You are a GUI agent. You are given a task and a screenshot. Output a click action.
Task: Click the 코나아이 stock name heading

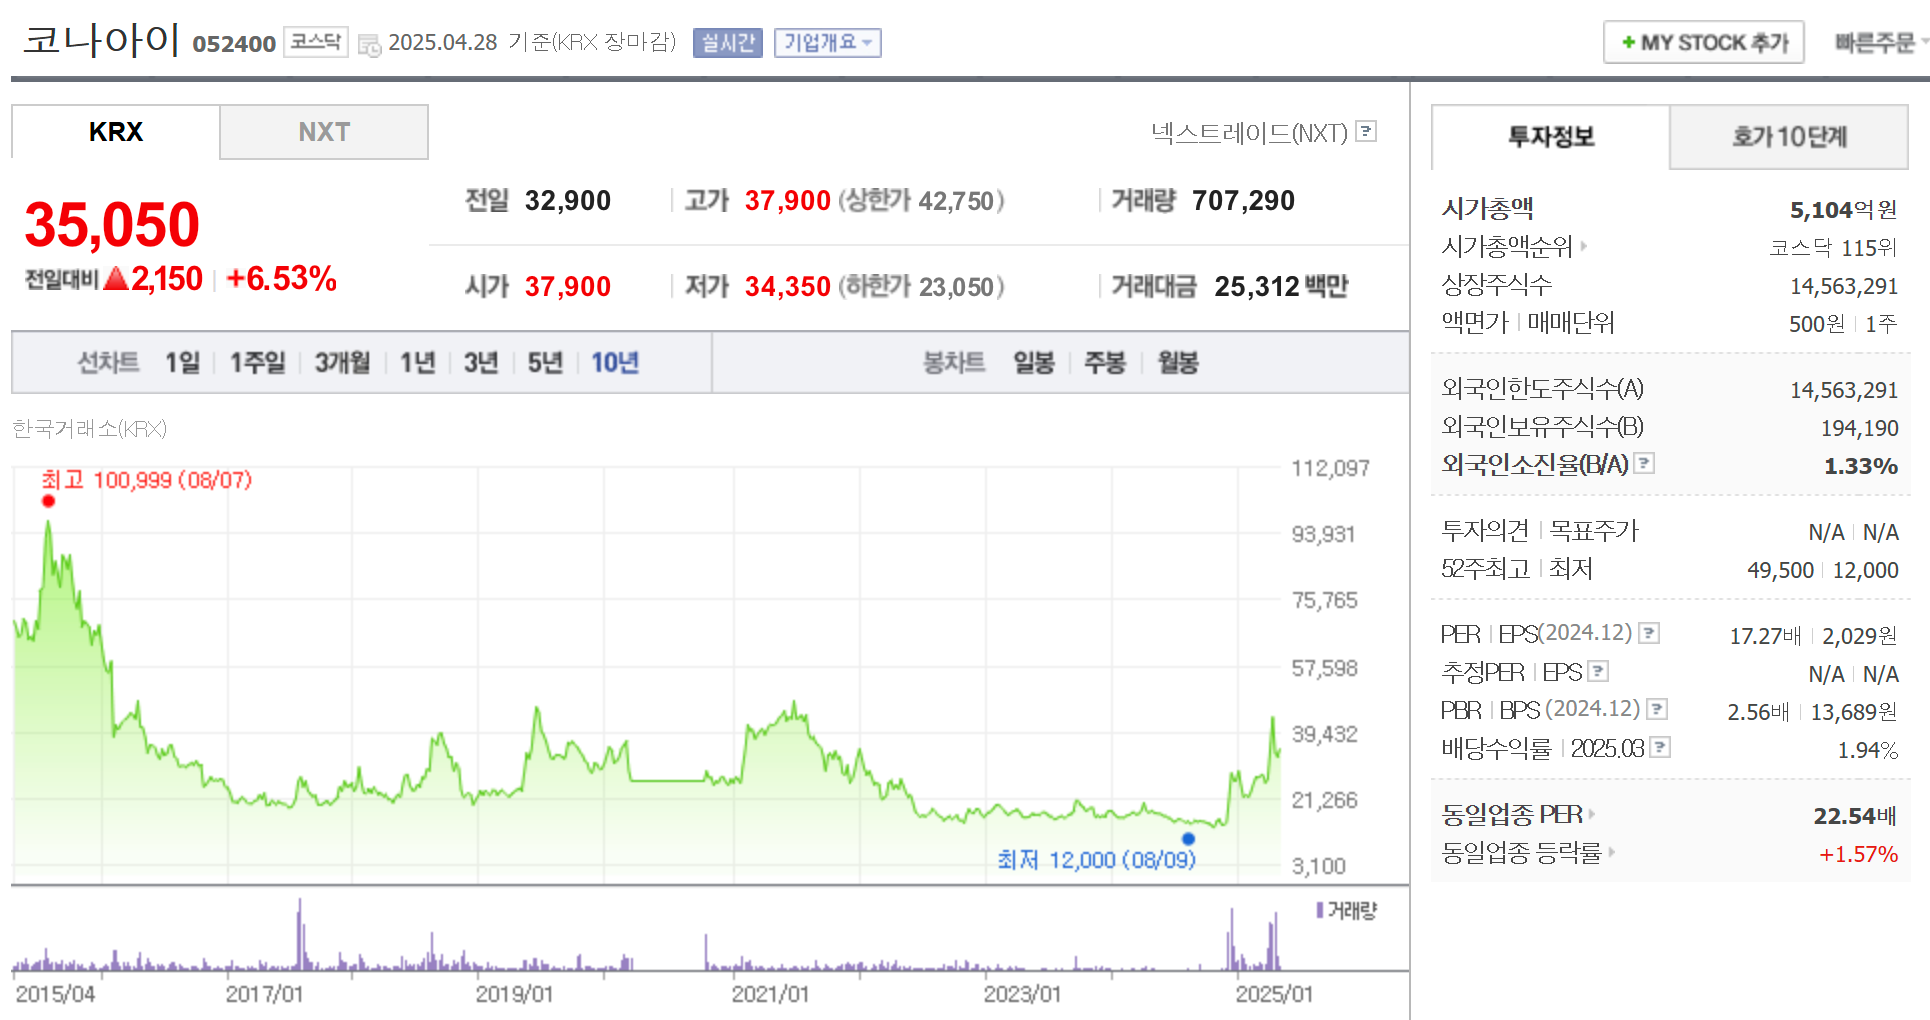click(101, 40)
